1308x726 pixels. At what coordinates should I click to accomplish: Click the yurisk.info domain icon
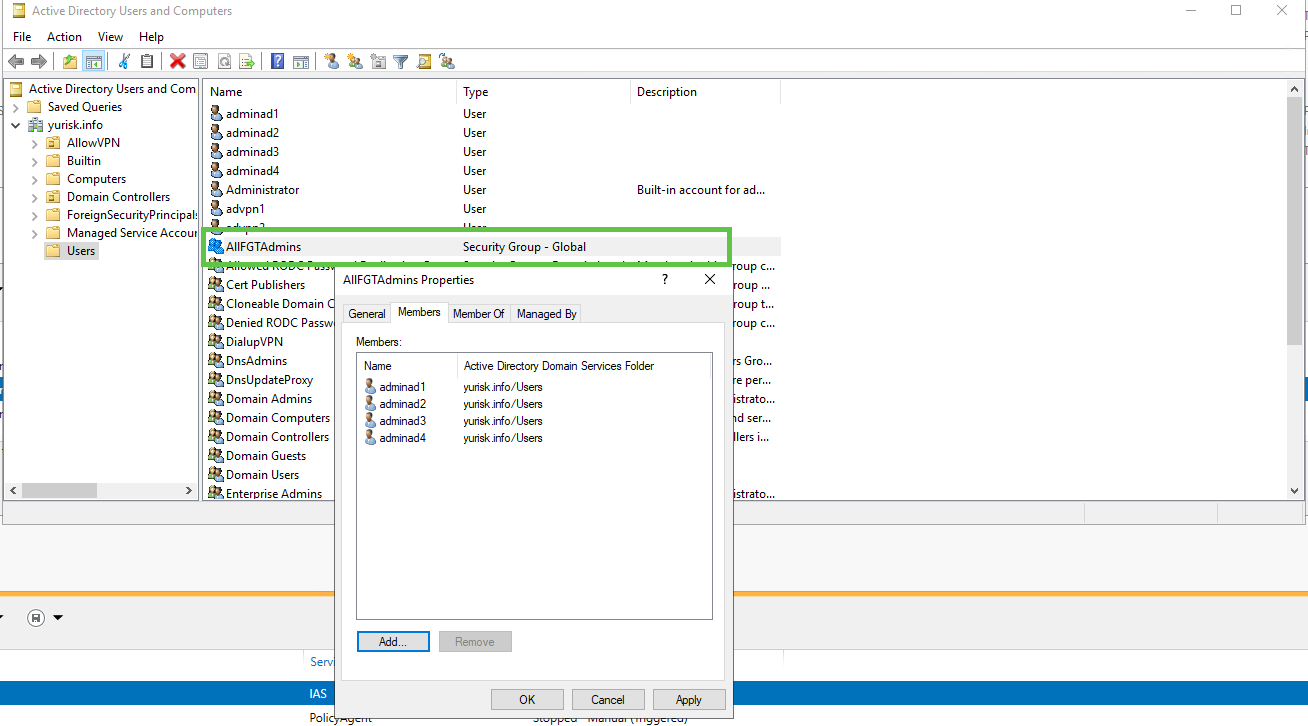pyautogui.click(x=37, y=125)
